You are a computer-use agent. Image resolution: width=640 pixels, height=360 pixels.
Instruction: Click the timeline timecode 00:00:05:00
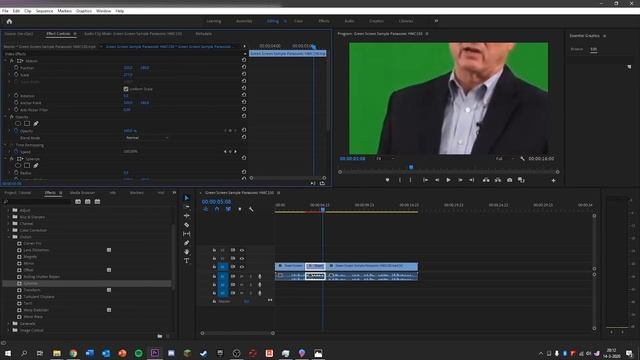pos(216,202)
